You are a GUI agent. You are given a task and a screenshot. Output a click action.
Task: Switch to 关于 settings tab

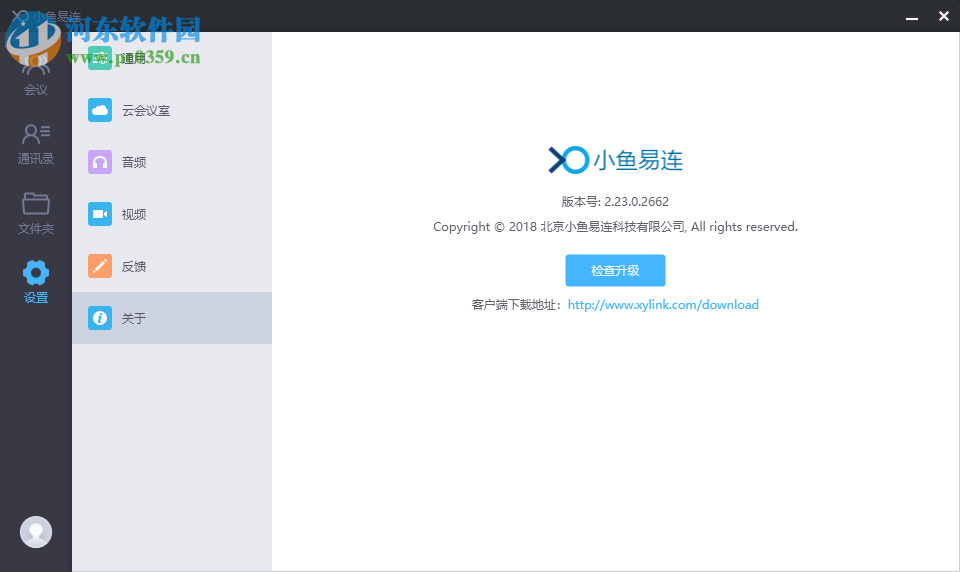click(x=172, y=318)
